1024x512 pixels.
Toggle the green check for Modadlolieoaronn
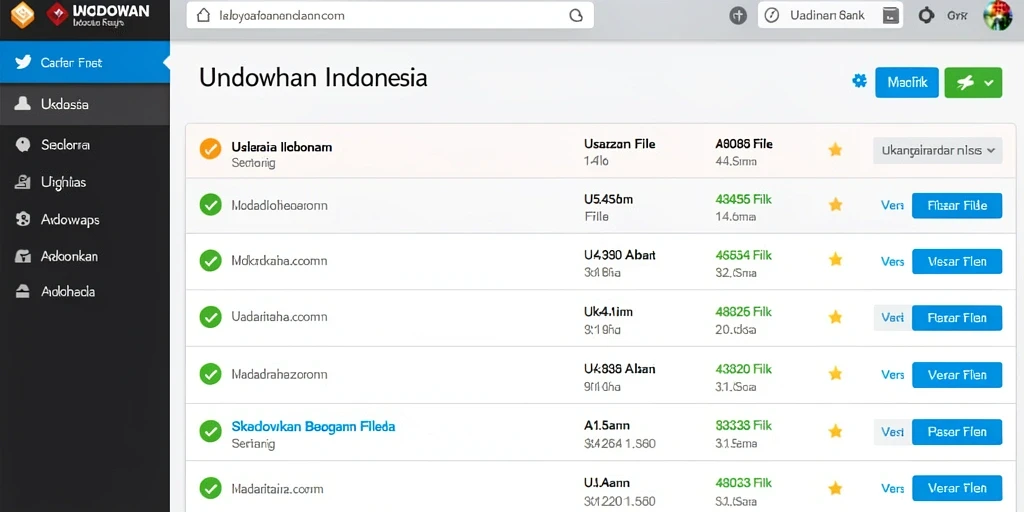[x=210, y=205]
